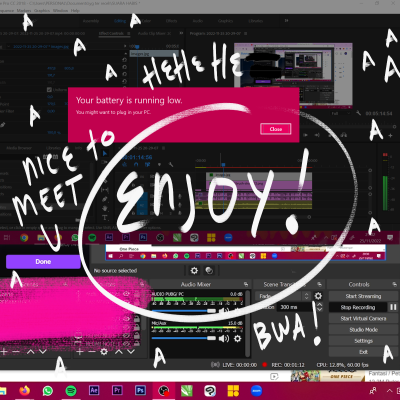
Task: Open Premiere Markers menu
Action: tap(24, 11)
